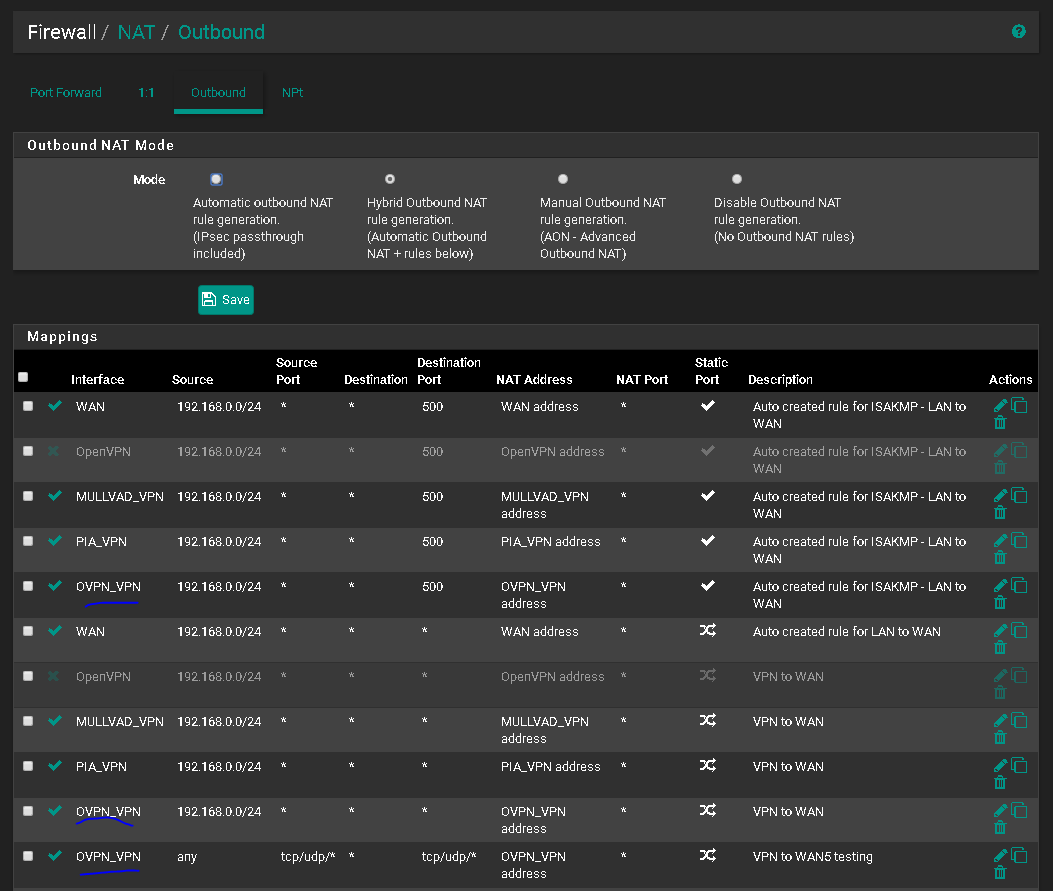Screen dimensions: 1053x891
Task: Open the help icon in page header
Action: tap(1018, 32)
